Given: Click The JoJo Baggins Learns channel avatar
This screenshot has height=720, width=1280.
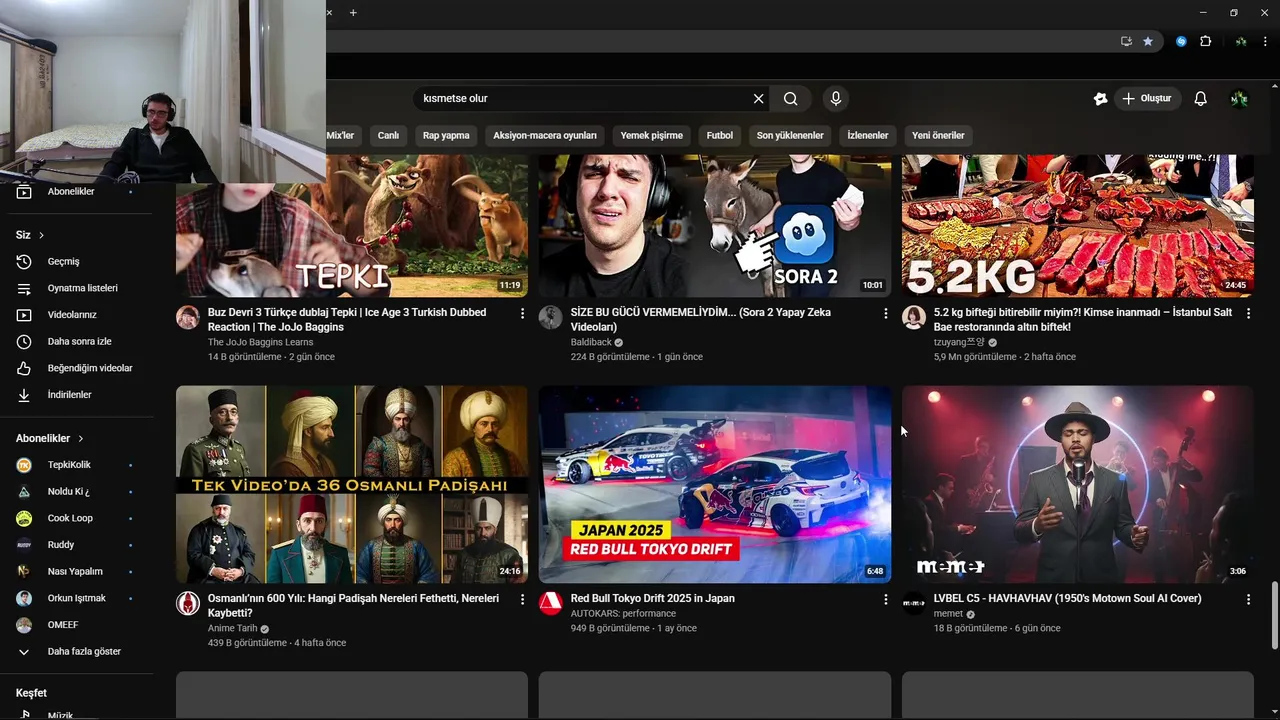Looking at the screenshot, I should [188, 317].
